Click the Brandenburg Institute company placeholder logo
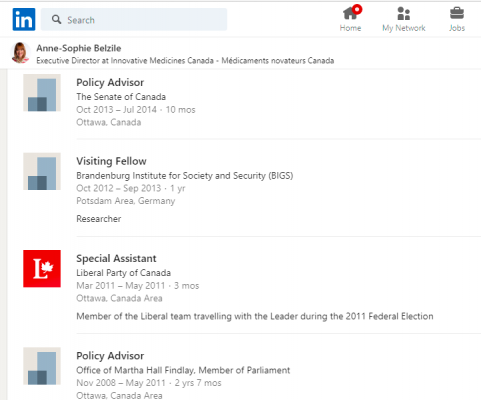 coord(42,171)
